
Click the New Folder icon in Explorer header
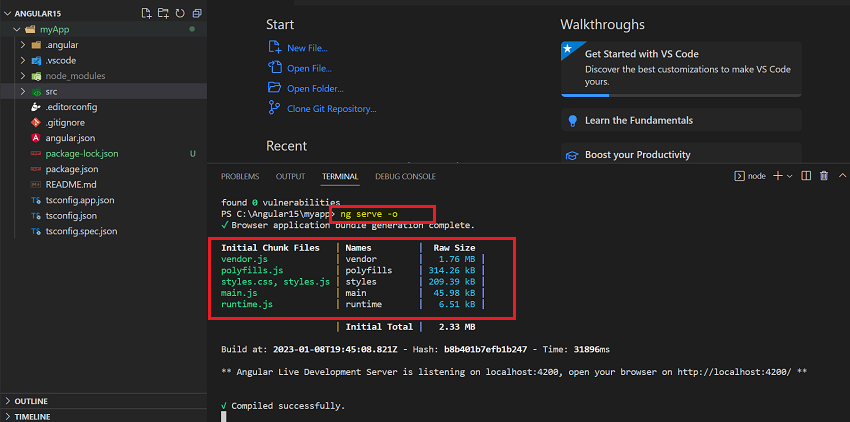pos(163,13)
